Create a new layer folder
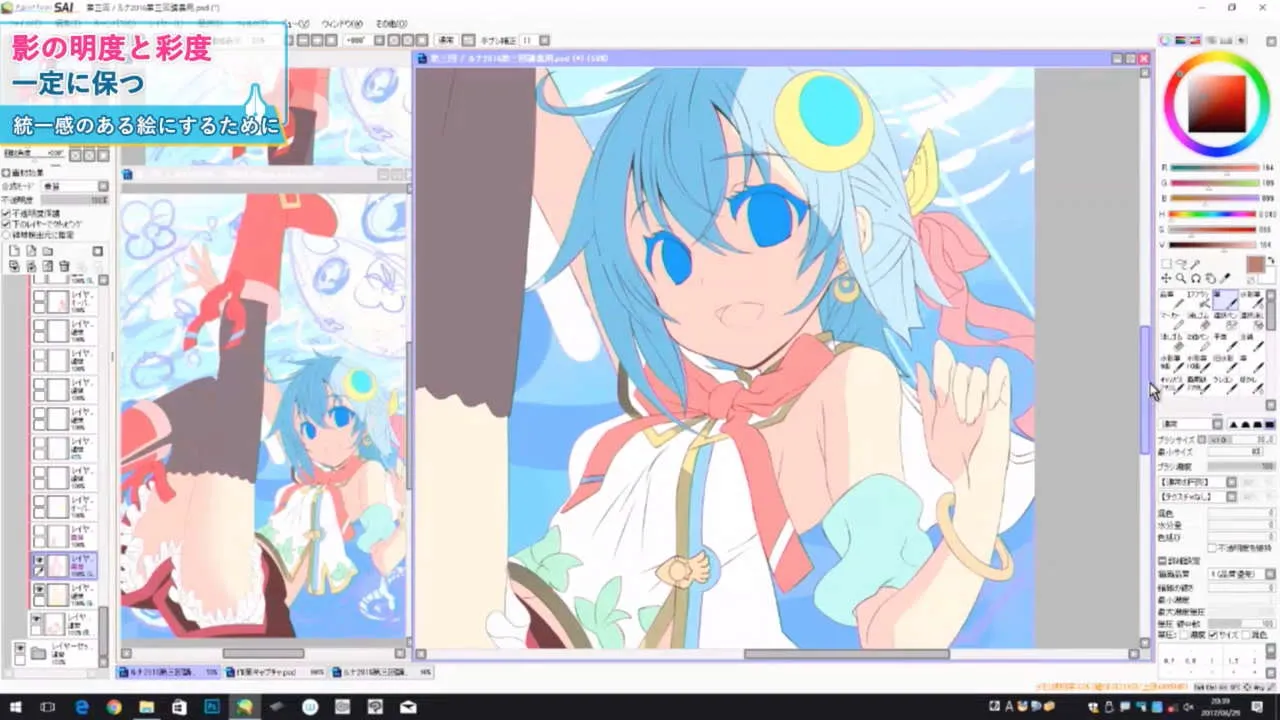 coord(47,251)
